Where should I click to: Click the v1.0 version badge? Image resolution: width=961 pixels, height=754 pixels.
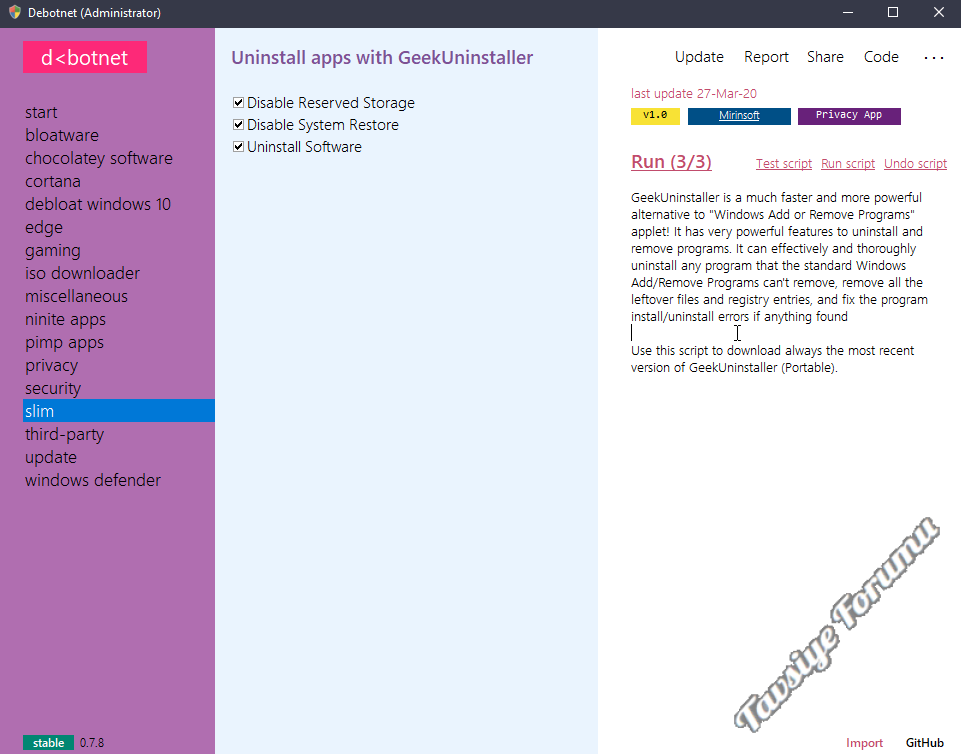coord(655,116)
